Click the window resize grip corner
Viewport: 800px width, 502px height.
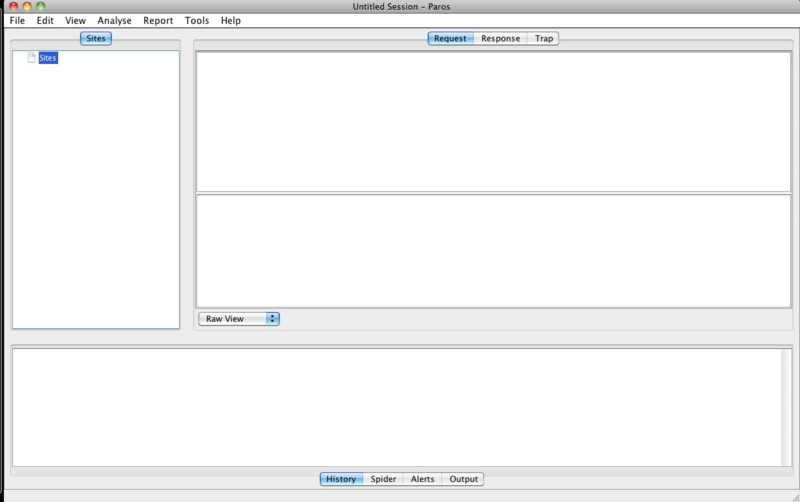tap(795, 497)
